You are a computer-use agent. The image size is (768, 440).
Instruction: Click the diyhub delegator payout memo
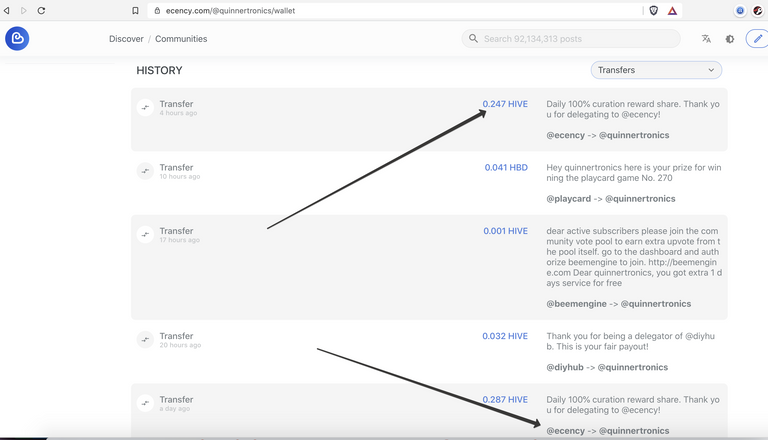631,341
